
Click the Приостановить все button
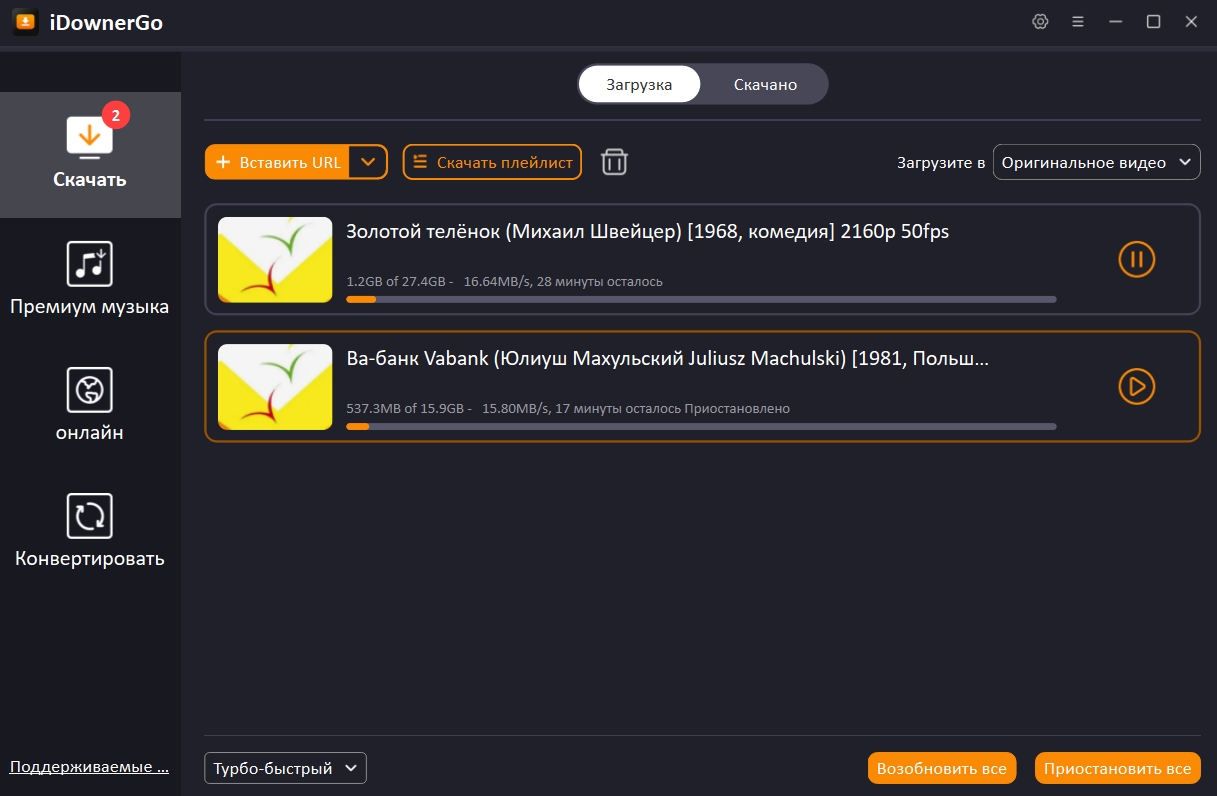1118,768
